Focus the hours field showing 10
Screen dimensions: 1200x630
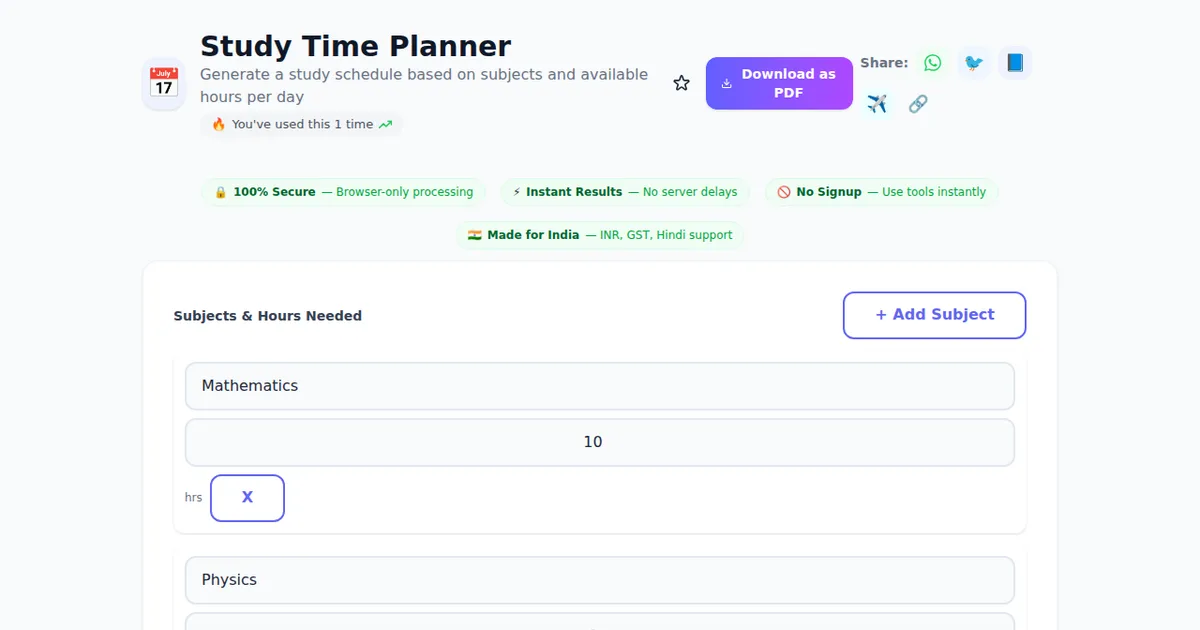pyautogui.click(x=600, y=442)
